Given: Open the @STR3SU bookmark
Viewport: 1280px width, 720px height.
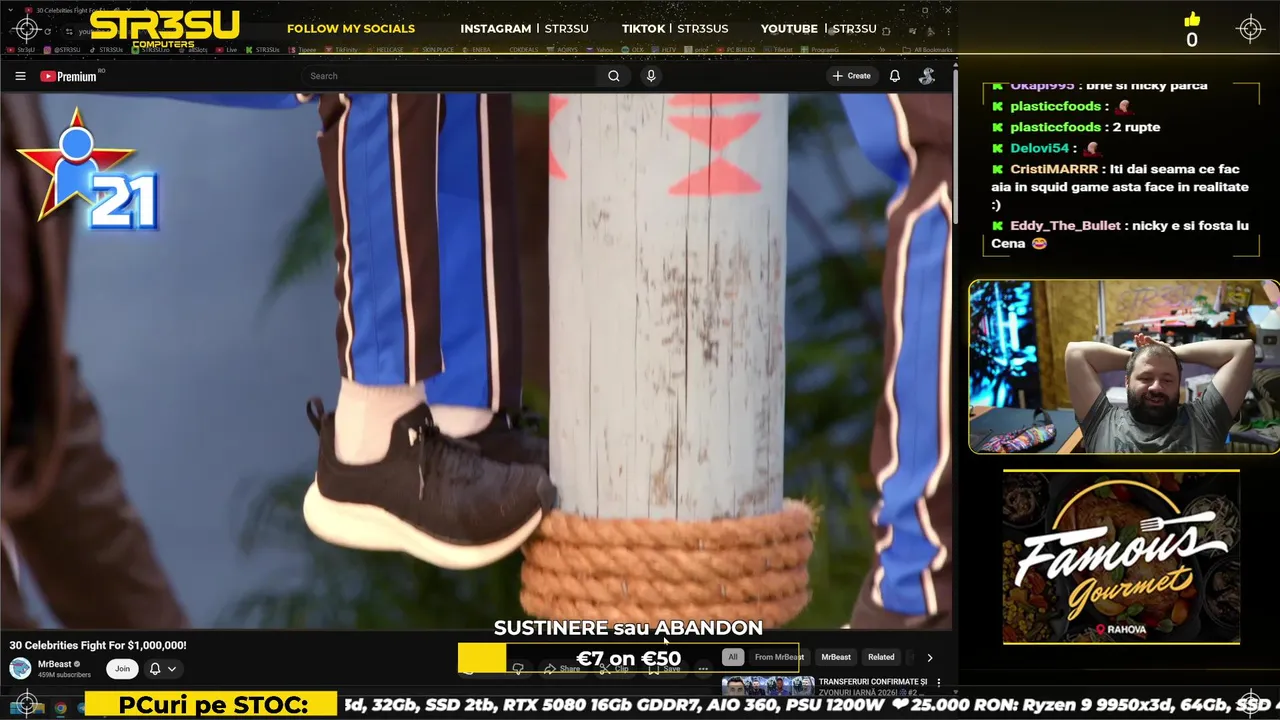Looking at the screenshot, I should [x=64, y=49].
